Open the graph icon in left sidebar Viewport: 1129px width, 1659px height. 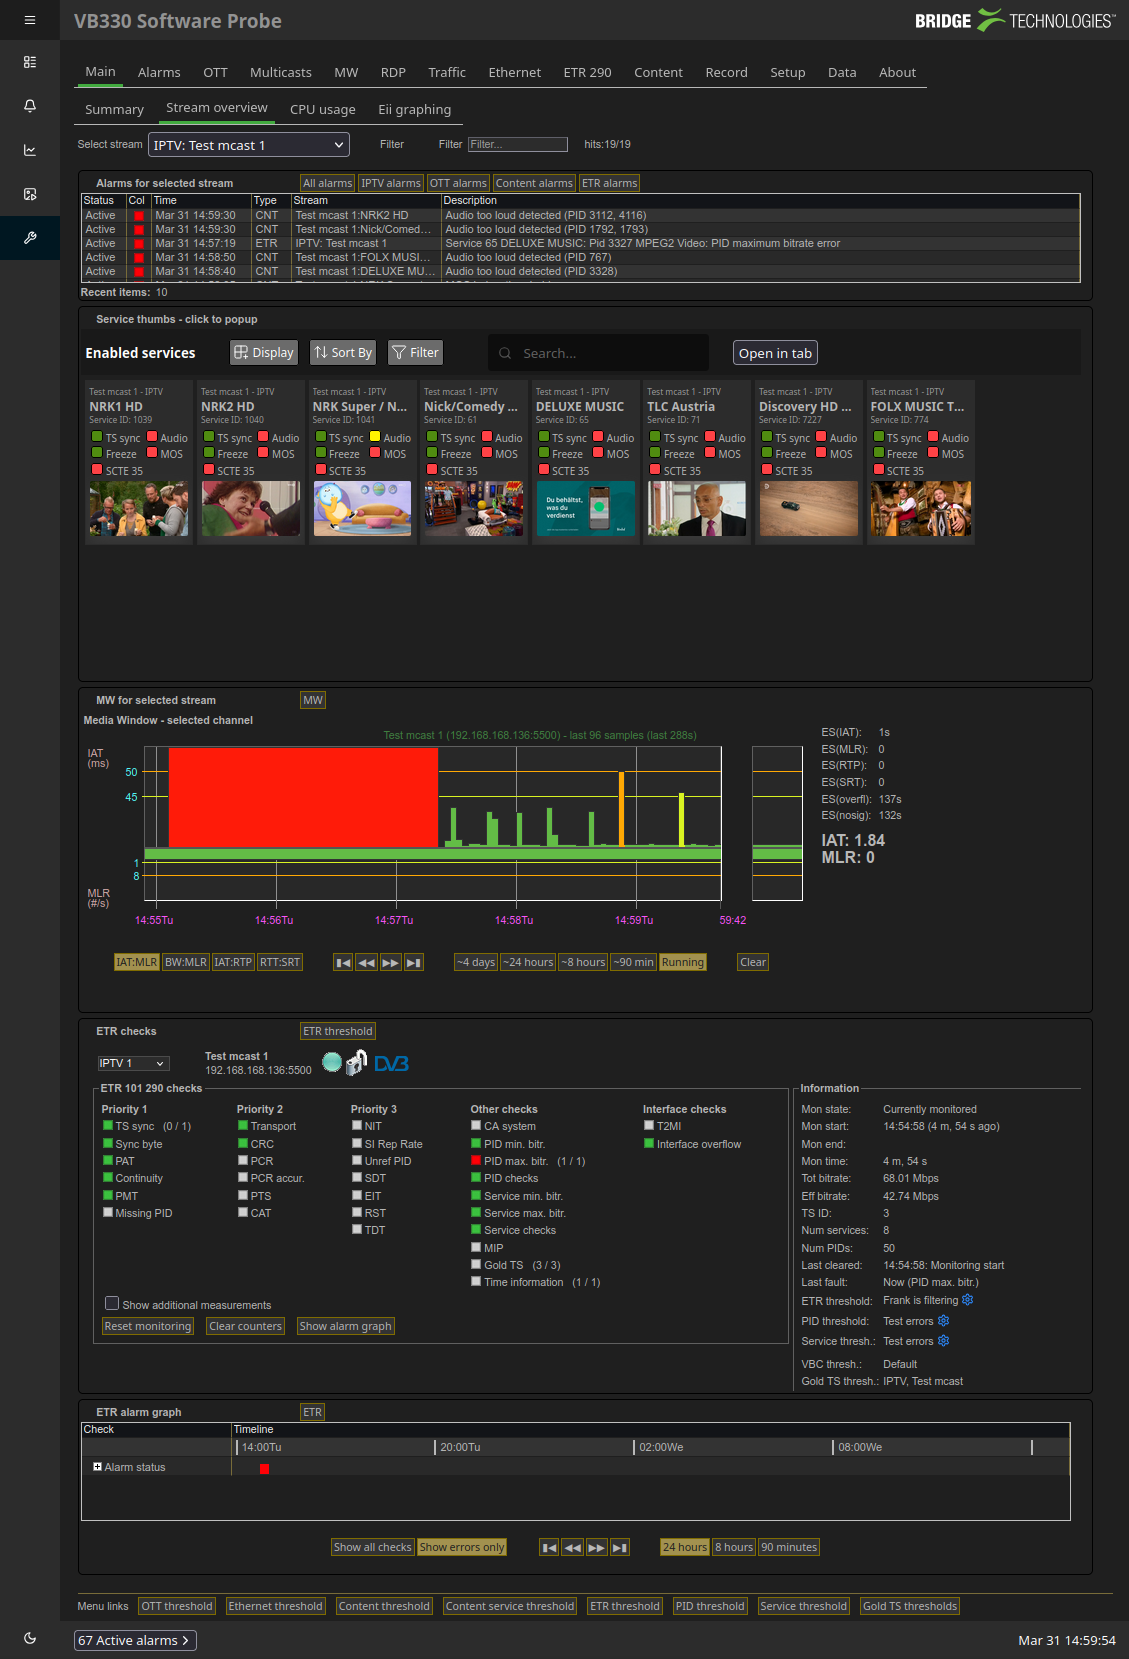30,150
